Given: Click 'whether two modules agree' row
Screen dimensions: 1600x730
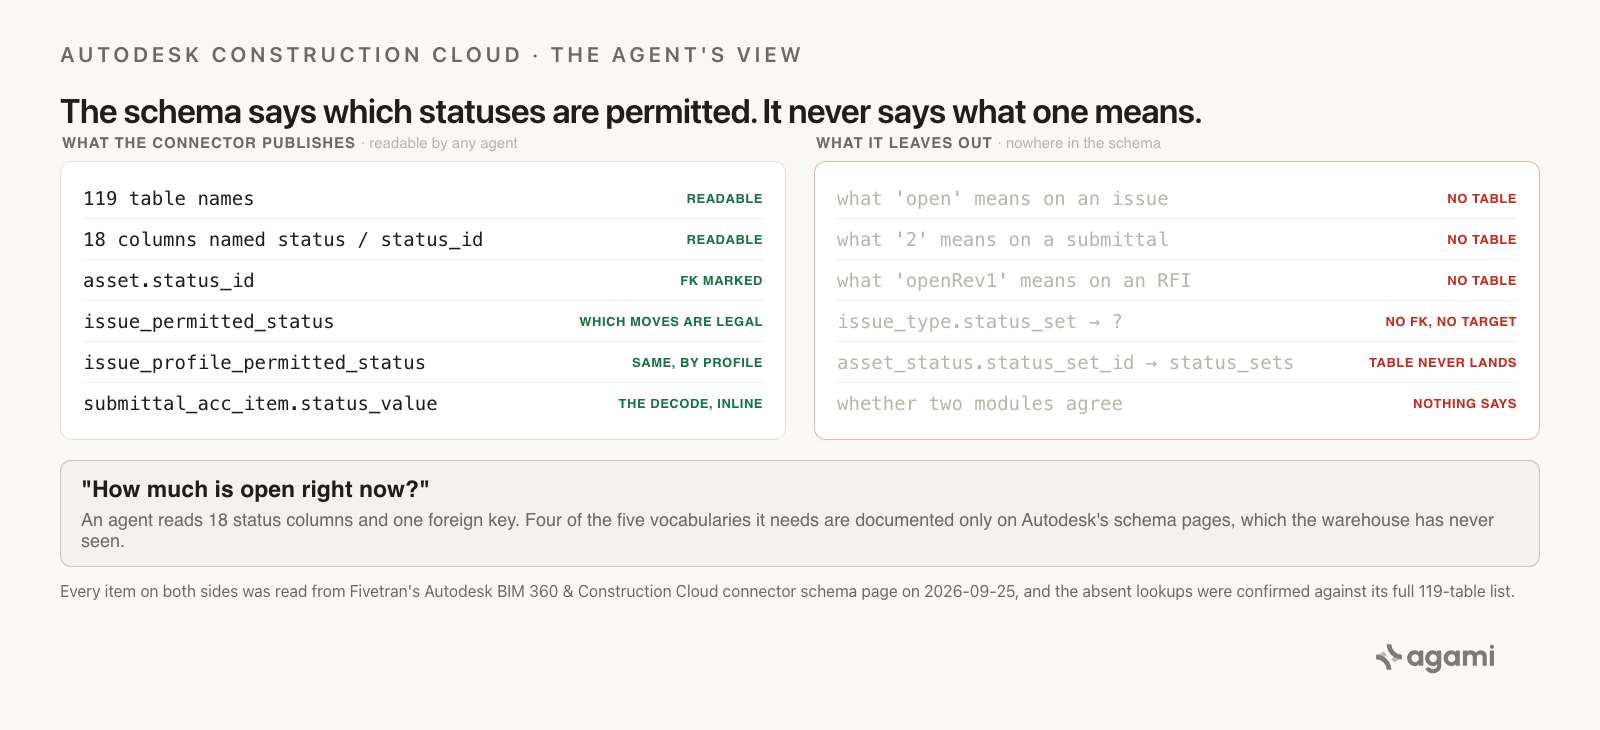Looking at the screenshot, I should [x=980, y=403].
